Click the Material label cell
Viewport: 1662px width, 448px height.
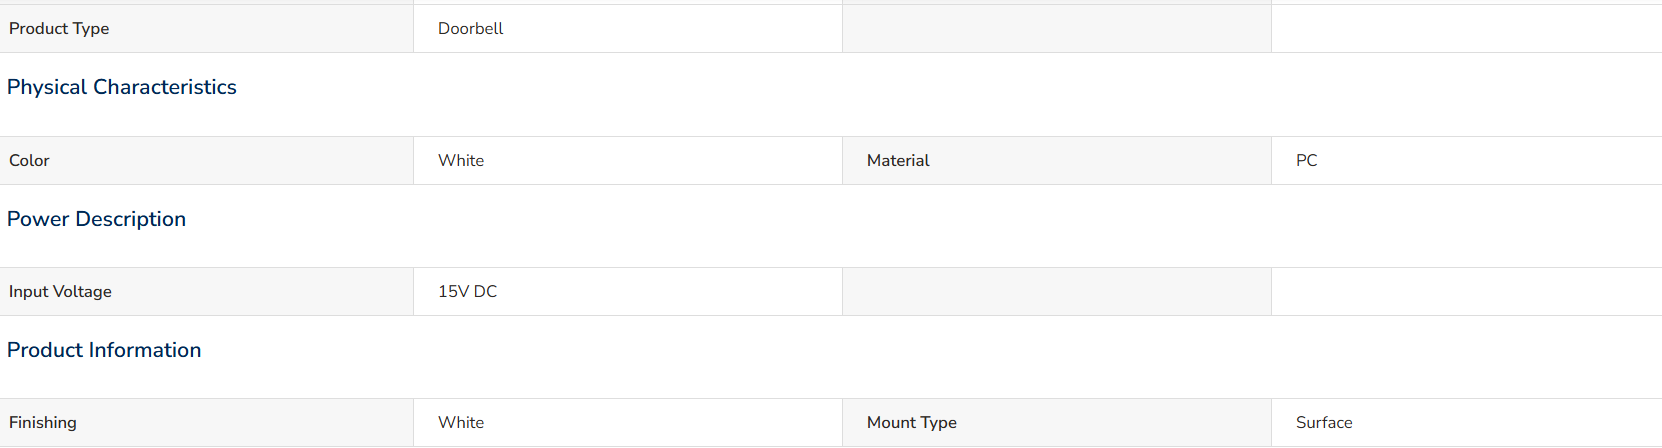[x=1057, y=160]
